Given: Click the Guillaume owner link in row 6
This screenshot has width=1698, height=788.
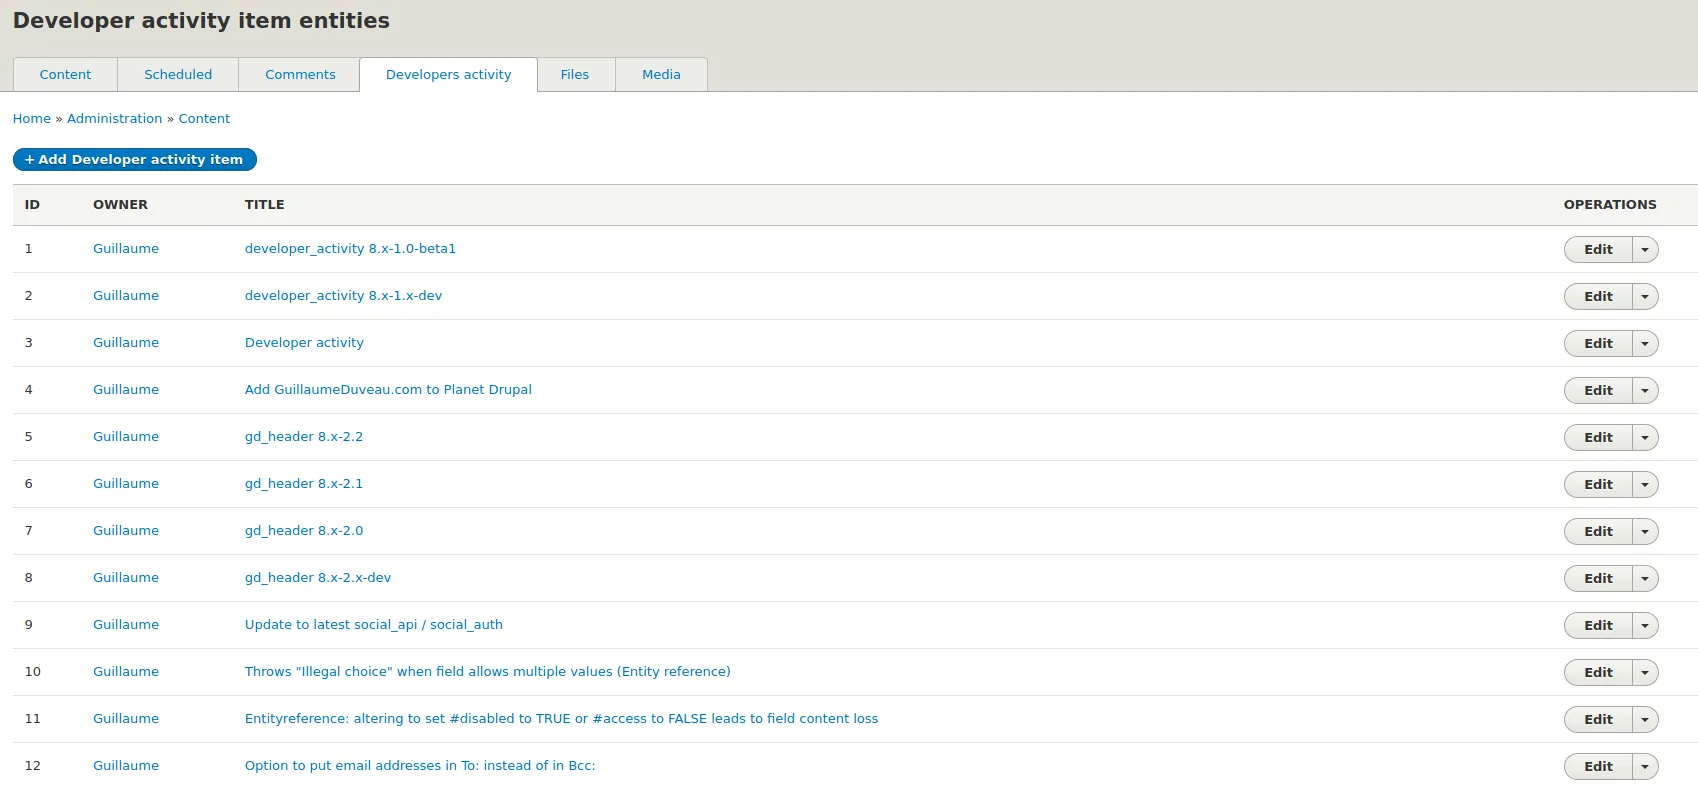Looking at the screenshot, I should (126, 484).
